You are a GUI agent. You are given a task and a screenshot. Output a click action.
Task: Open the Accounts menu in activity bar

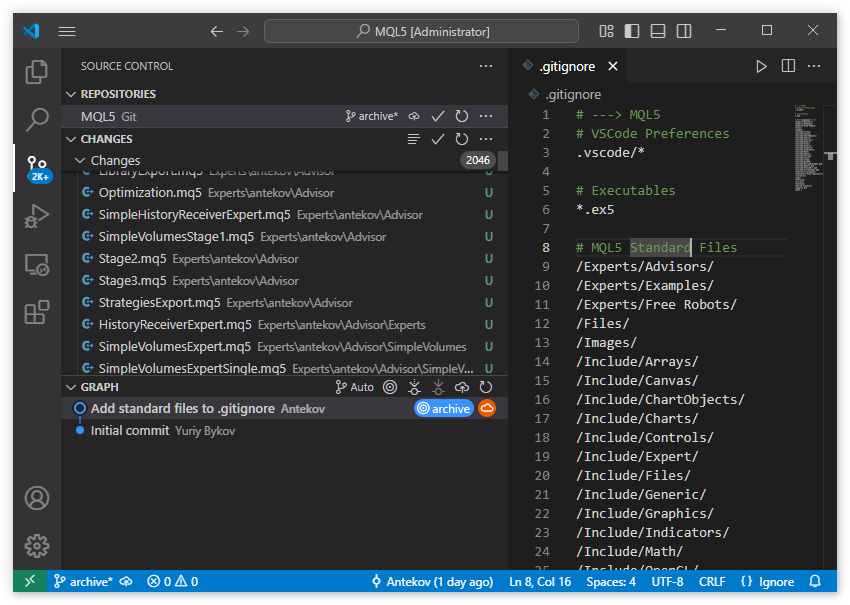click(37, 498)
